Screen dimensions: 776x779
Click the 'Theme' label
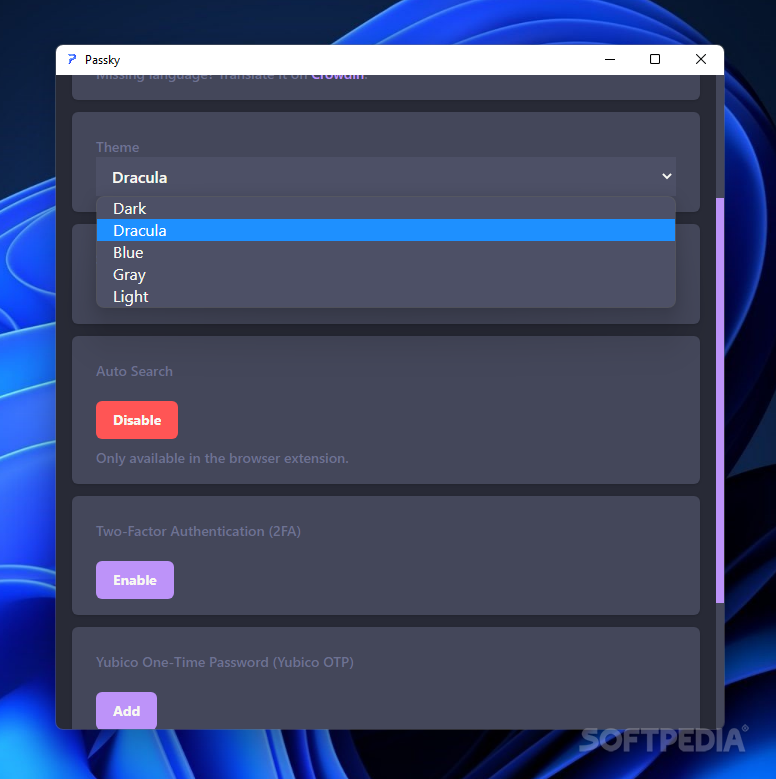(117, 147)
